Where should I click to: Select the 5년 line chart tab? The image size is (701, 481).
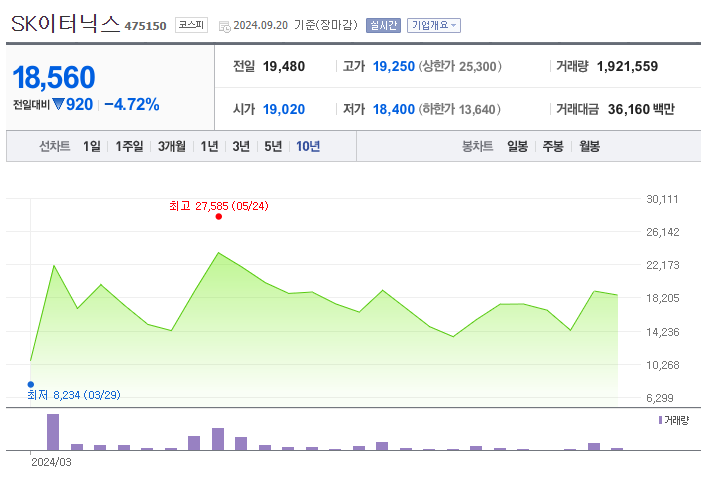(x=273, y=146)
